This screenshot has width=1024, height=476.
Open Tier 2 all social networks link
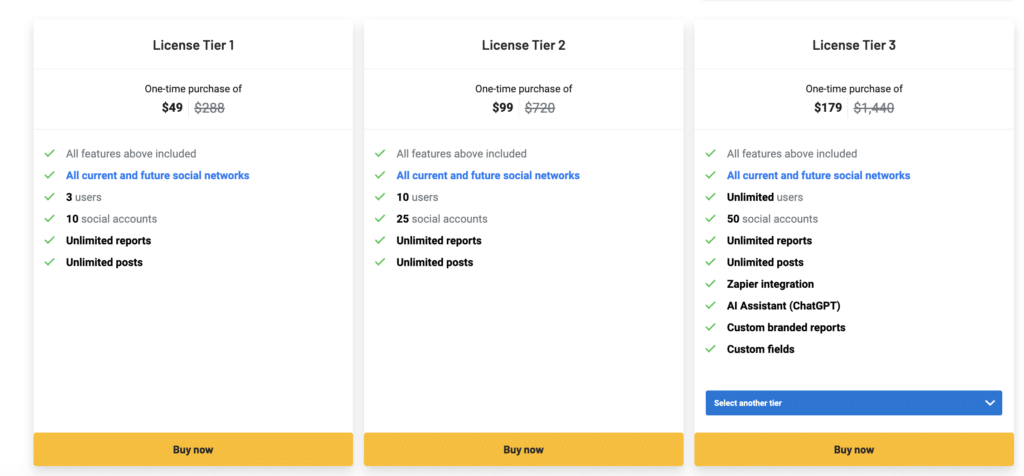(x=487, y=175)
